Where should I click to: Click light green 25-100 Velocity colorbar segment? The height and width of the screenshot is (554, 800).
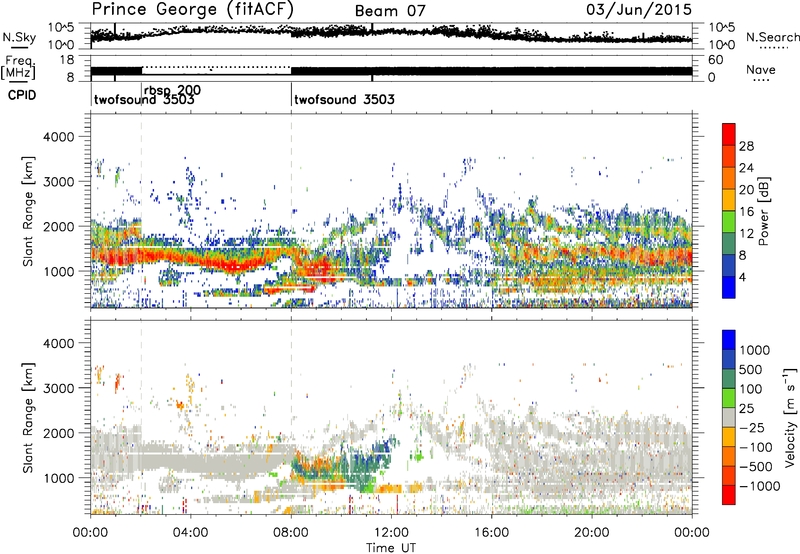(x=729, y=398)
